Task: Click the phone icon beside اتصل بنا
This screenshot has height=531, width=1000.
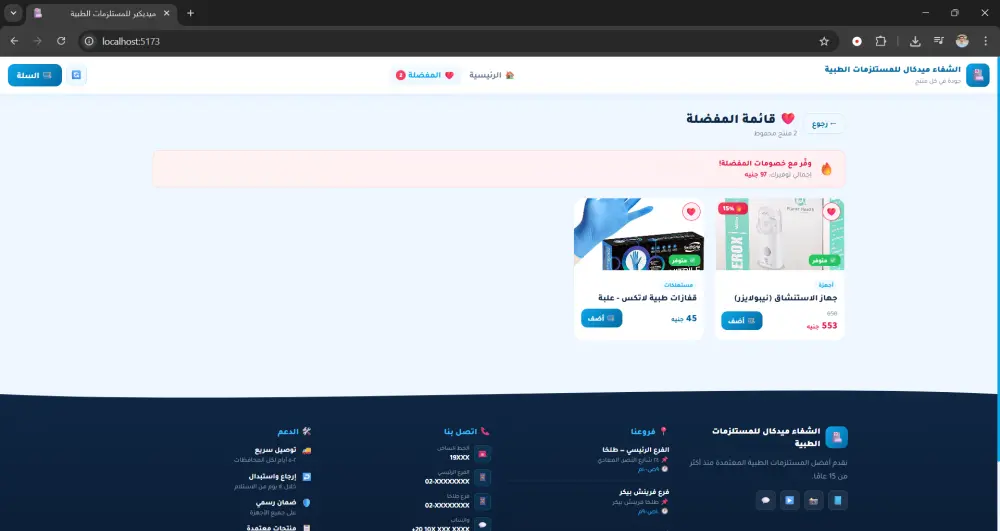Action: point(485,432)
